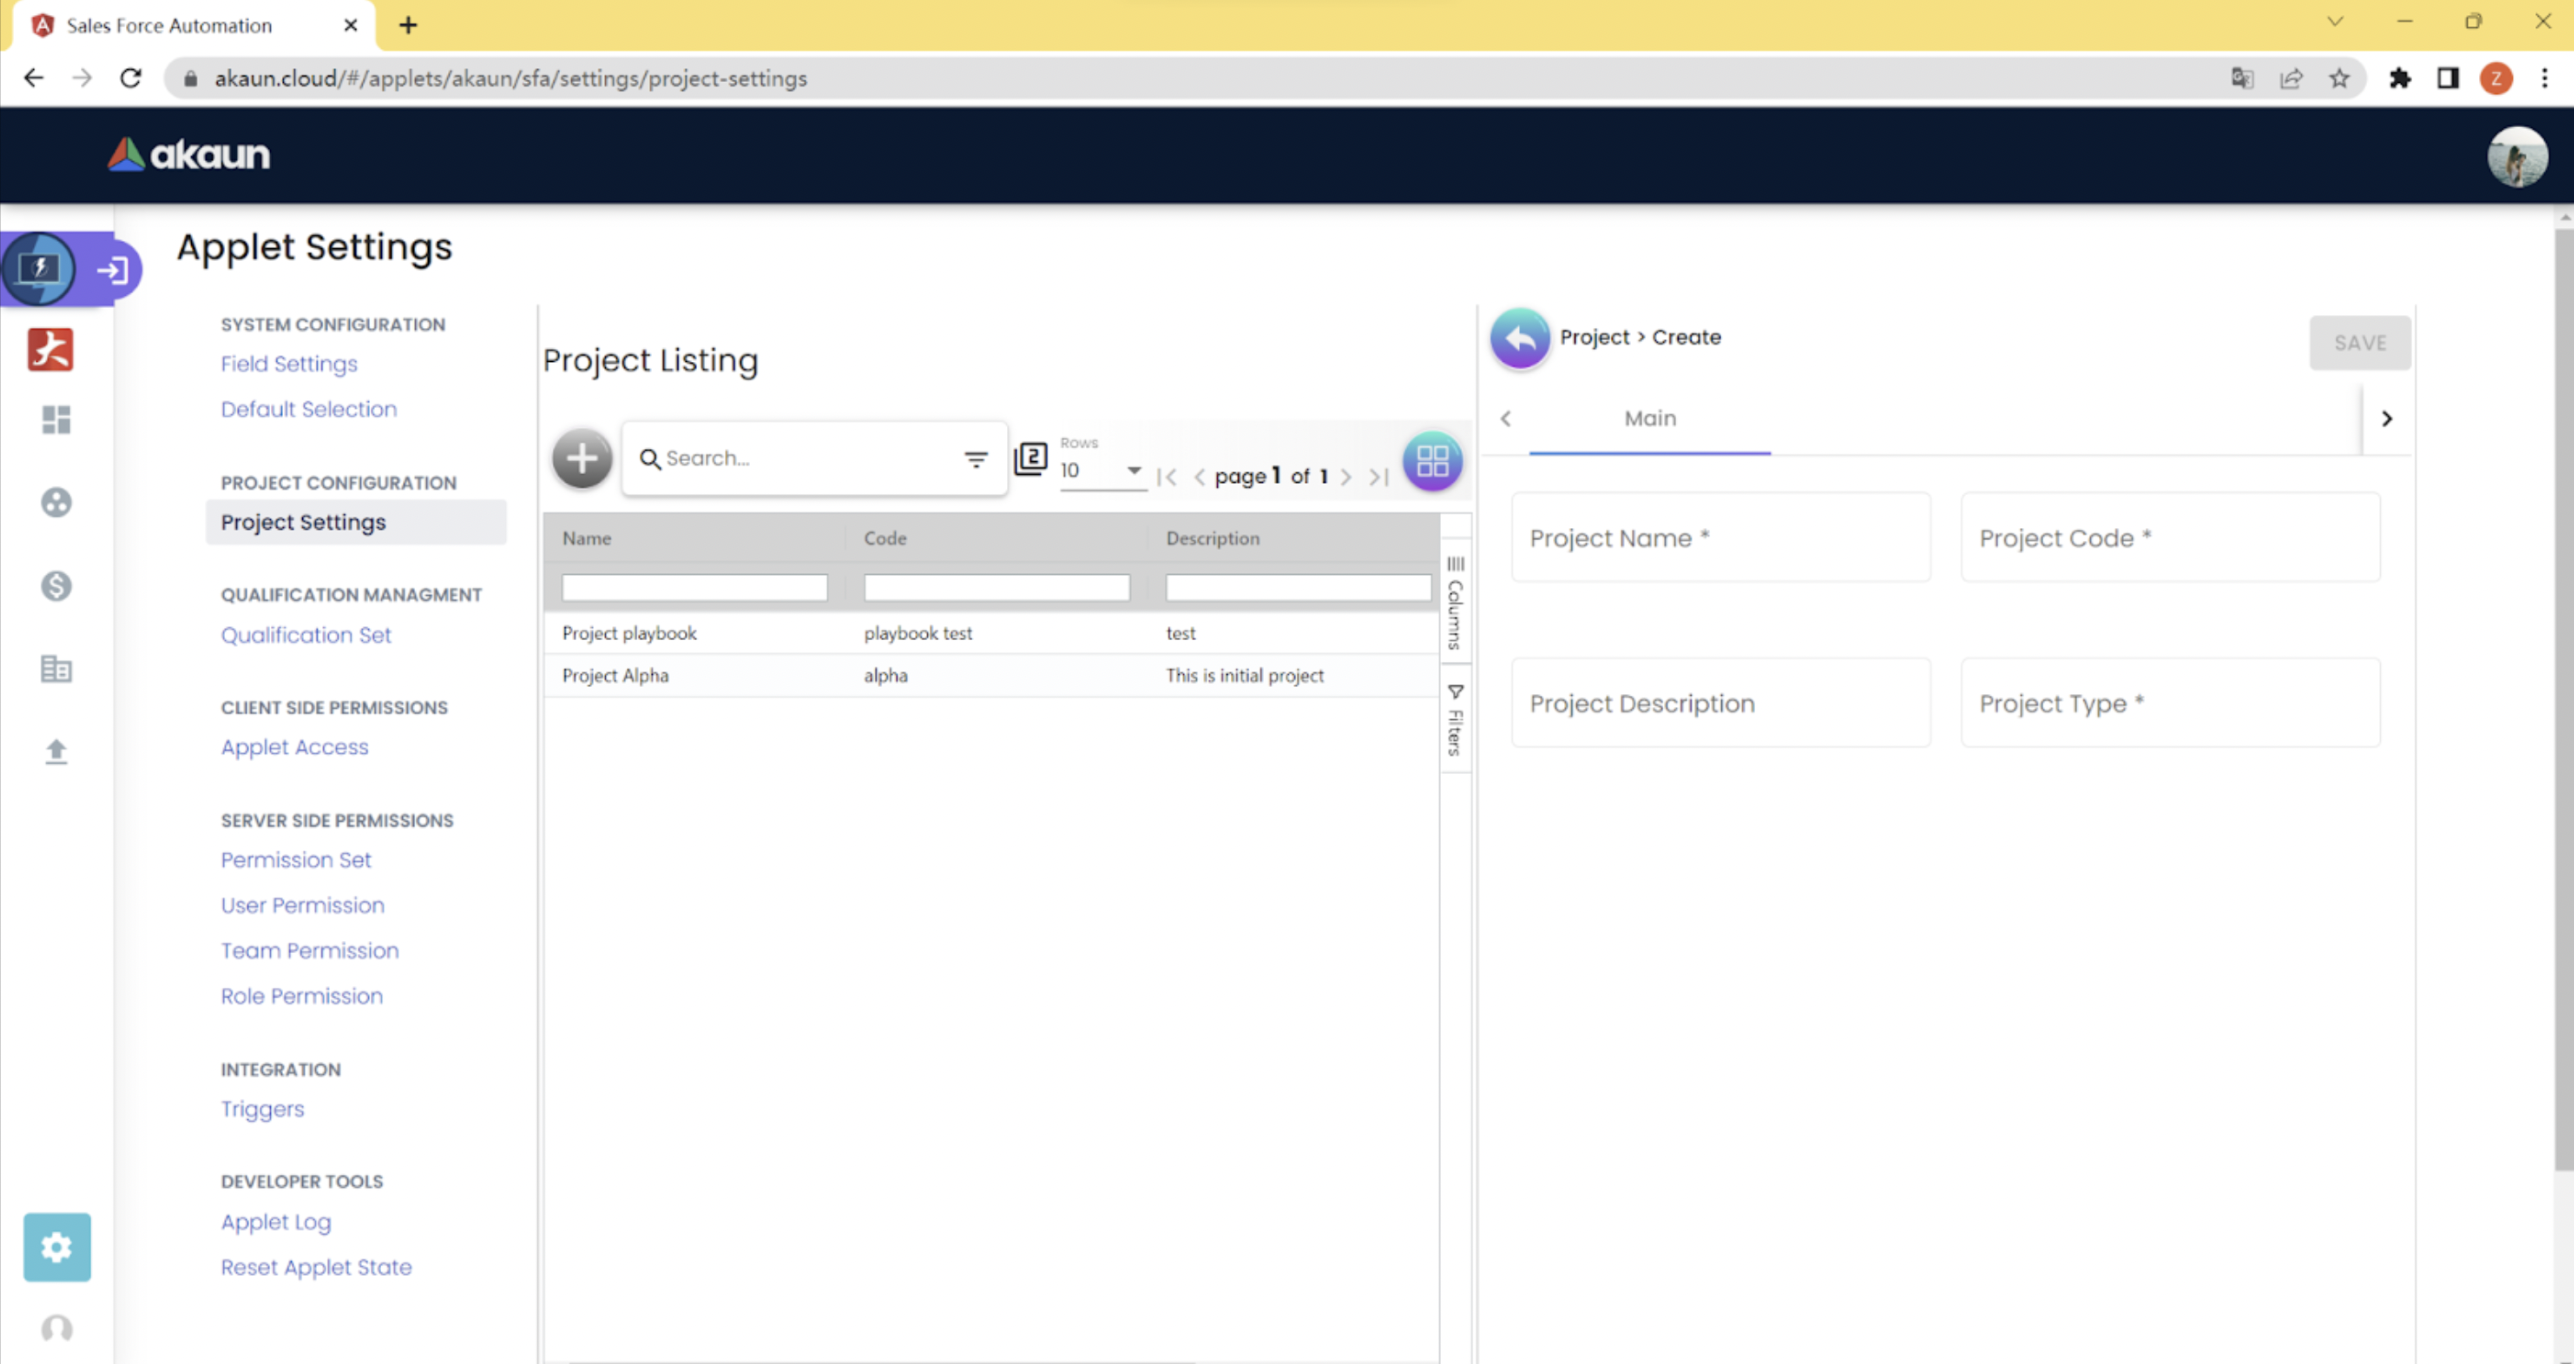Click the upload arrow sidebar icon
Viewport: 2574px width, 1364px height.
click(56, 751)
